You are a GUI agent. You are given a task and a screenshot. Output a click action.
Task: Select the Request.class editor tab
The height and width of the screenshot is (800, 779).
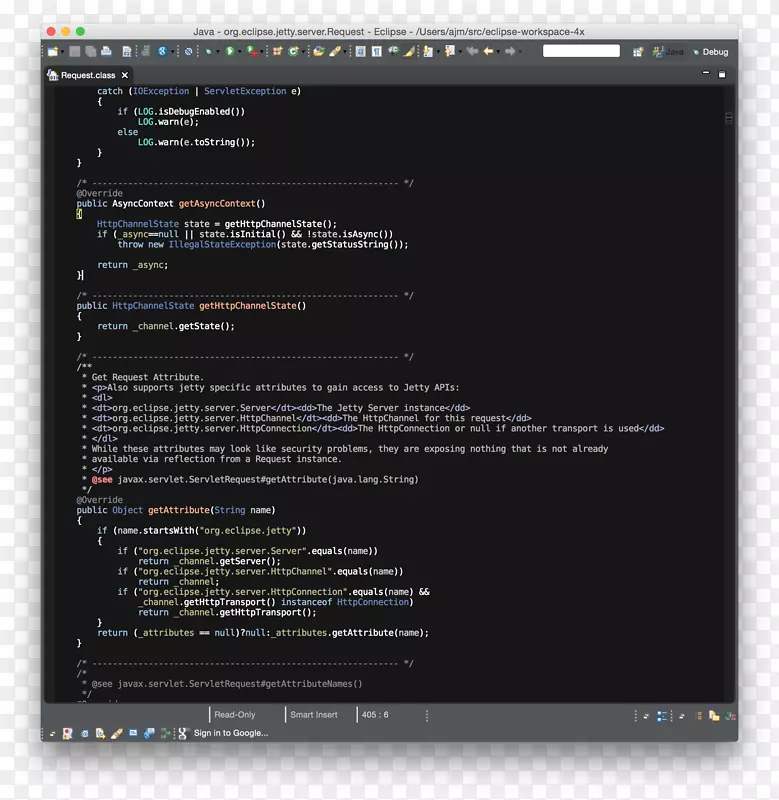tap(88, 75)
